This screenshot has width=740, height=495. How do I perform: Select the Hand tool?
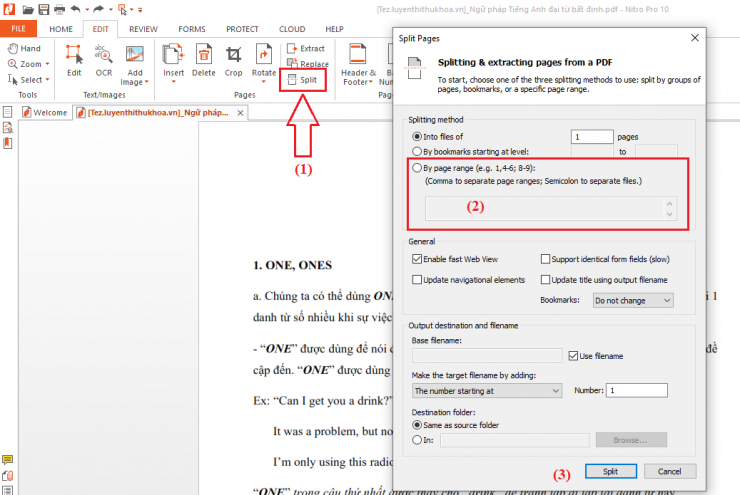click(23, 48)
